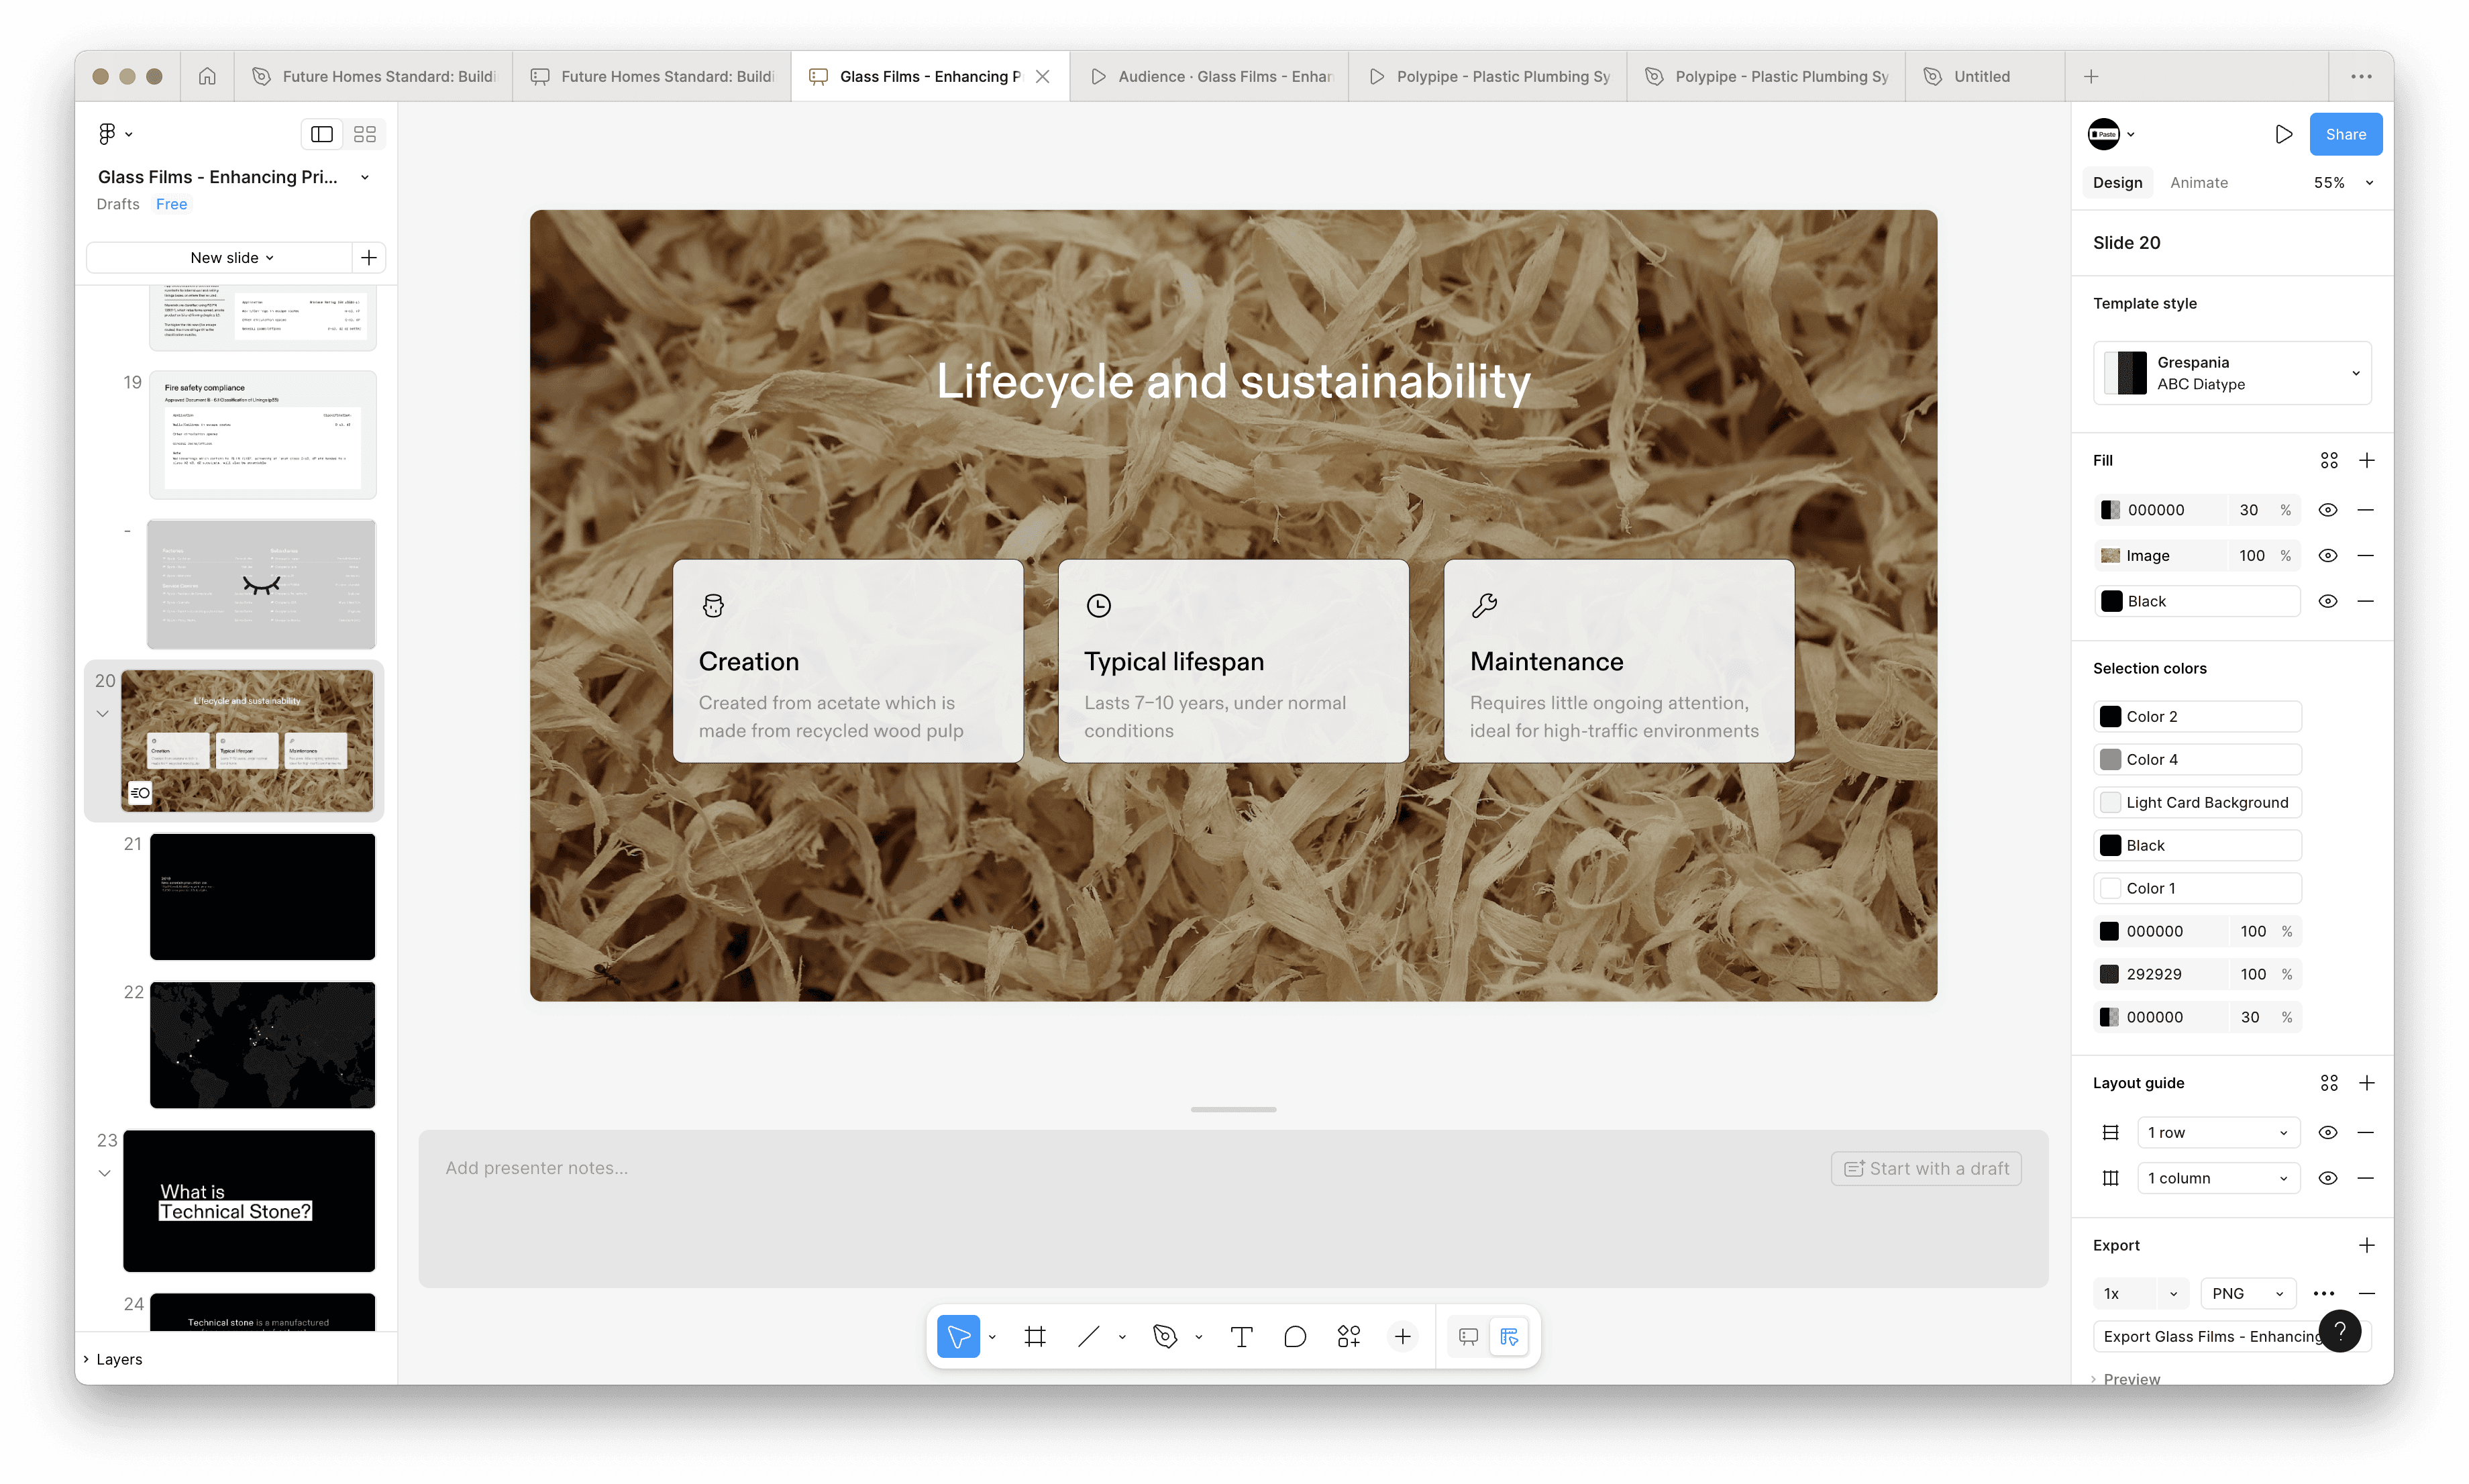Click Start with a draft button
2469x1484 pixels.
(x=1926, y=1168)
